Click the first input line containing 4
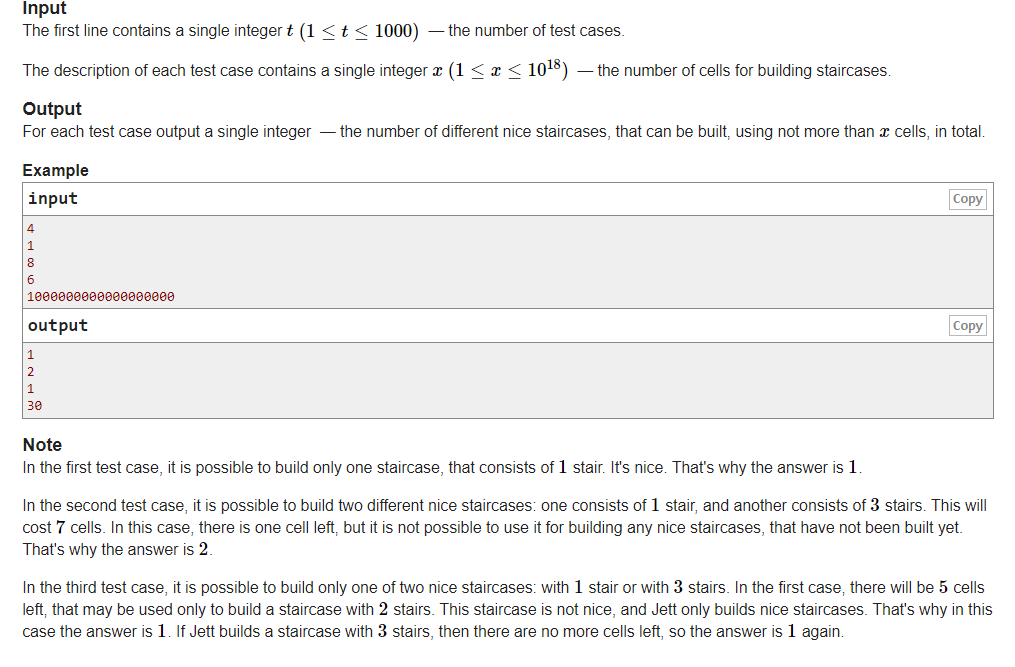Image resolution: width=1015 pixels, height=667 pixels. 30,229
